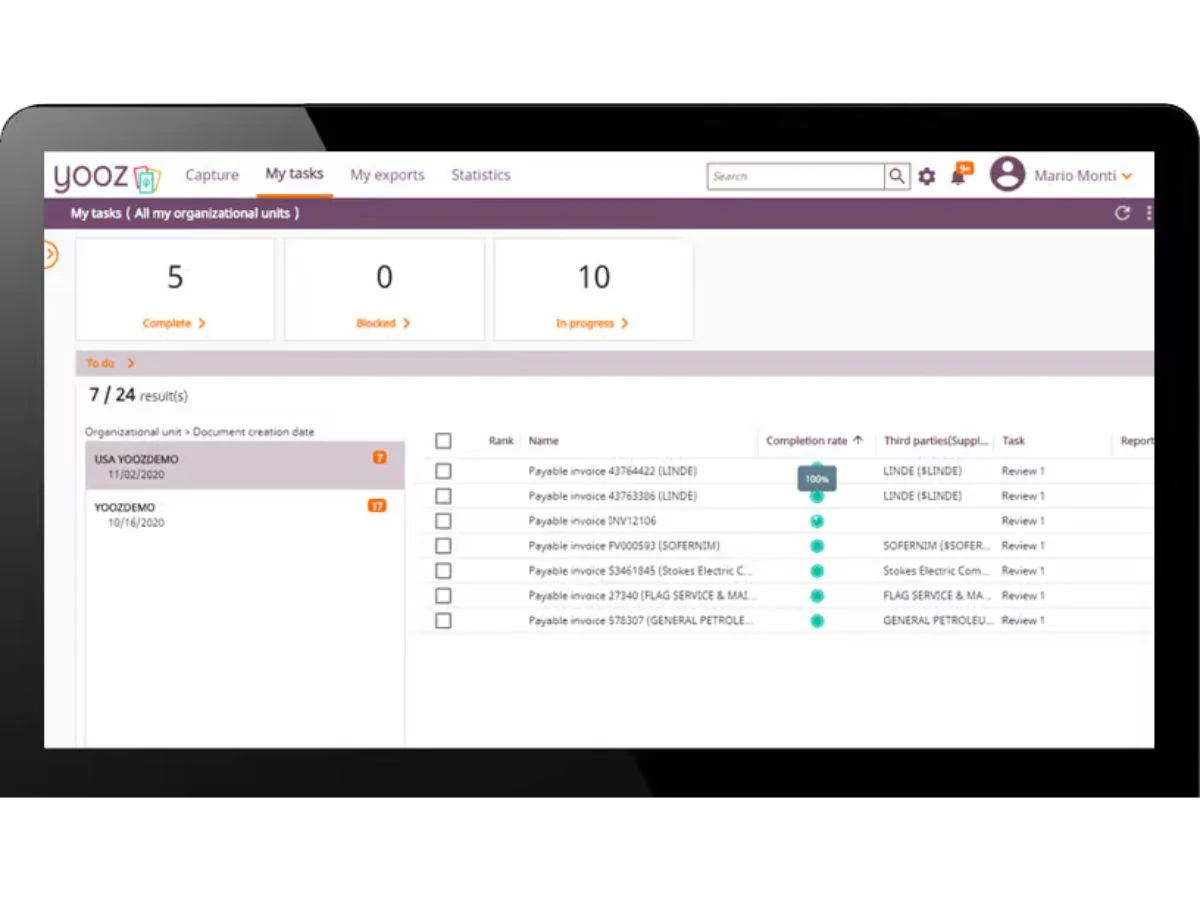Click completion dot for invoice 27340

tap(817, 596)
